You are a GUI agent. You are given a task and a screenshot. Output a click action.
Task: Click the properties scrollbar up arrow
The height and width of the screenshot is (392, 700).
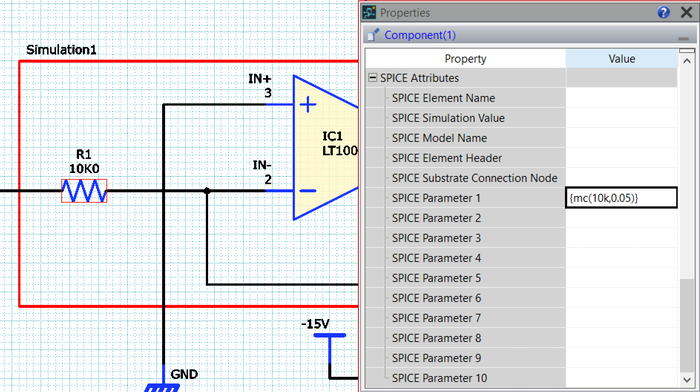tap(687, 61)
